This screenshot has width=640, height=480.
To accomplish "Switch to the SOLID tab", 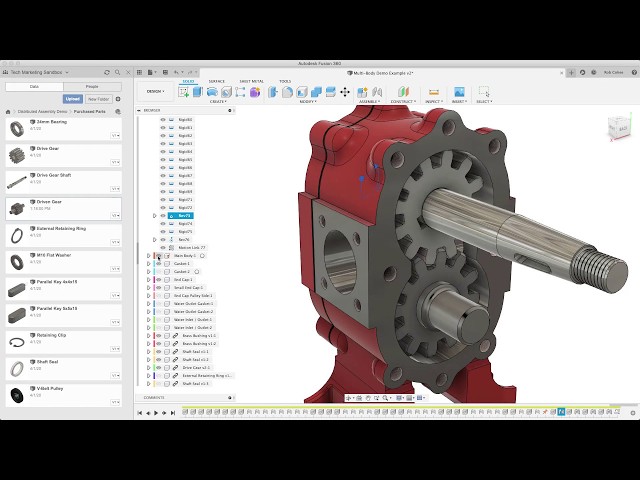I will click(x=188, y=82).
